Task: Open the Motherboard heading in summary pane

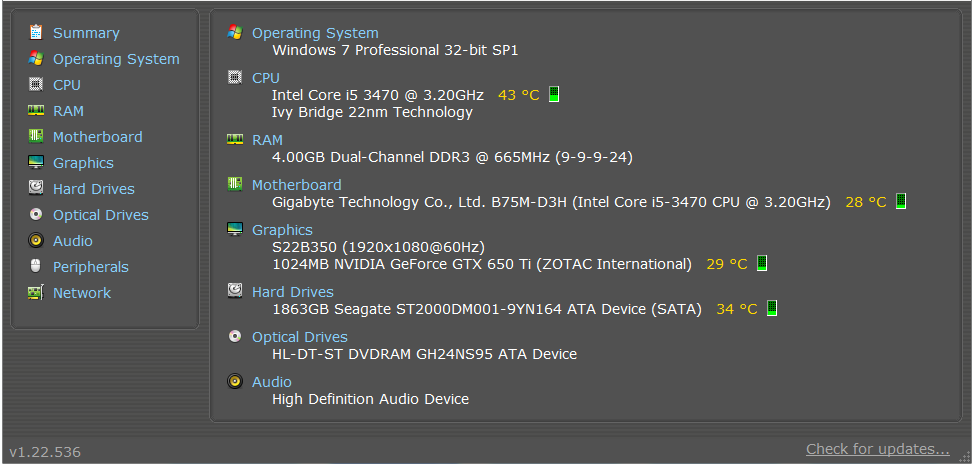Action: 296,185
